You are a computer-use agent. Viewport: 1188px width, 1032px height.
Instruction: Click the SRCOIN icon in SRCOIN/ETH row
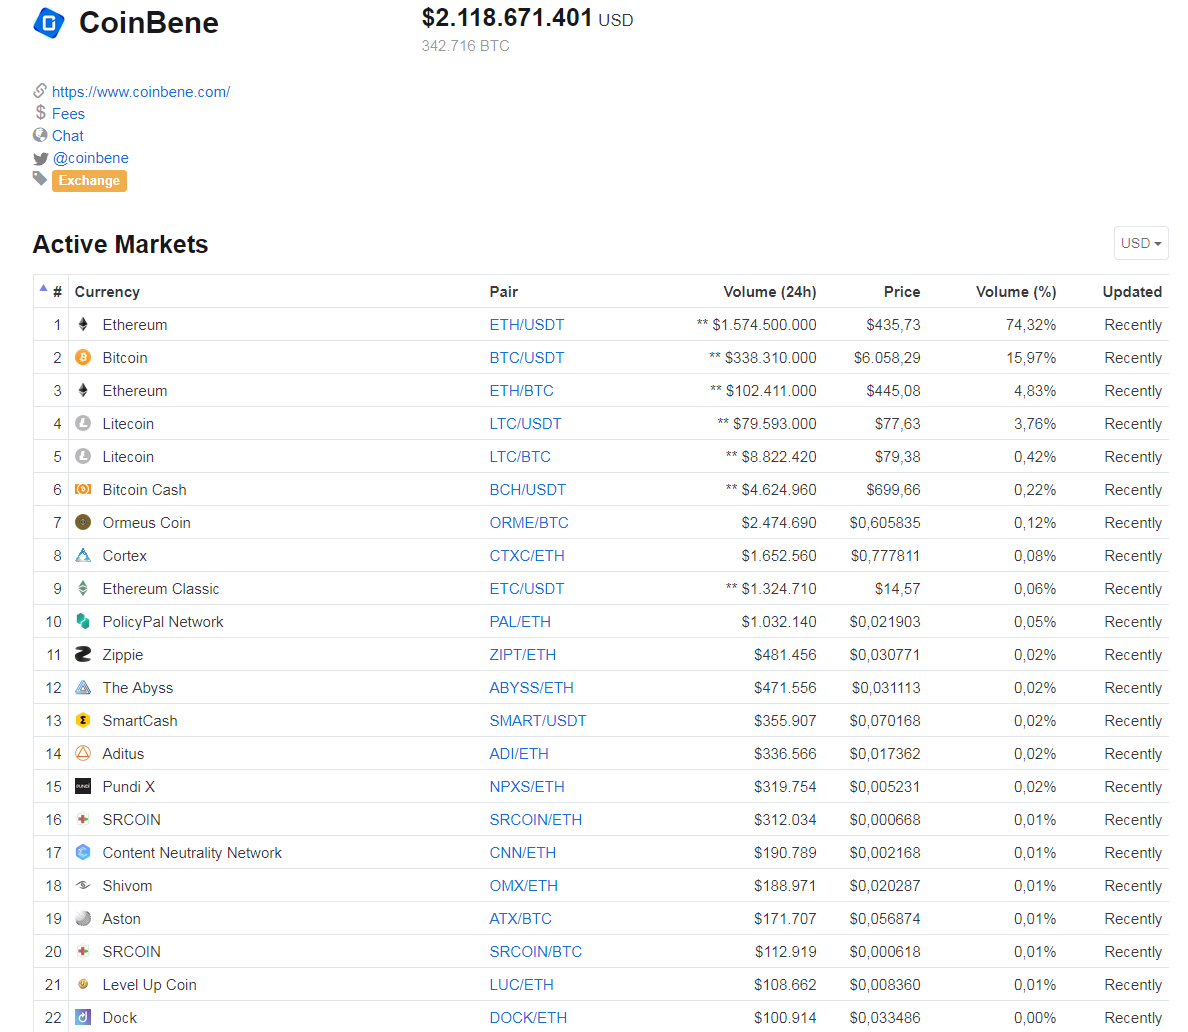coord(83,819)
